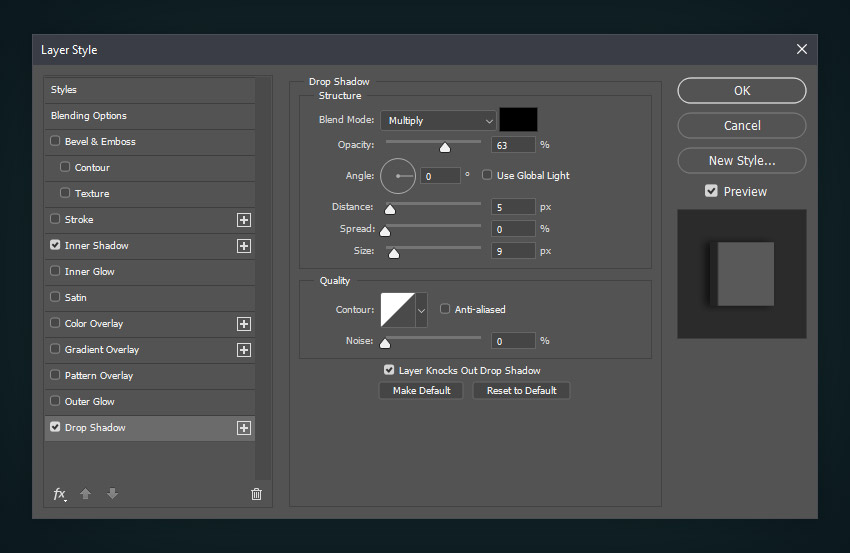Click the Make Default button

pos(421,390)
